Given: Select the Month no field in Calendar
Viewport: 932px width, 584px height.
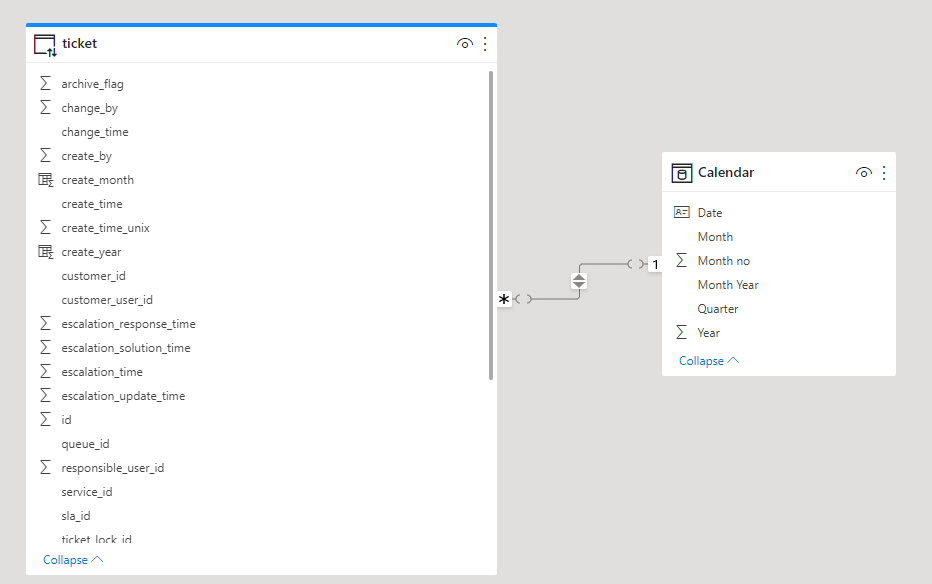Looking at the screenshot, I should click(x=723, y=261).
